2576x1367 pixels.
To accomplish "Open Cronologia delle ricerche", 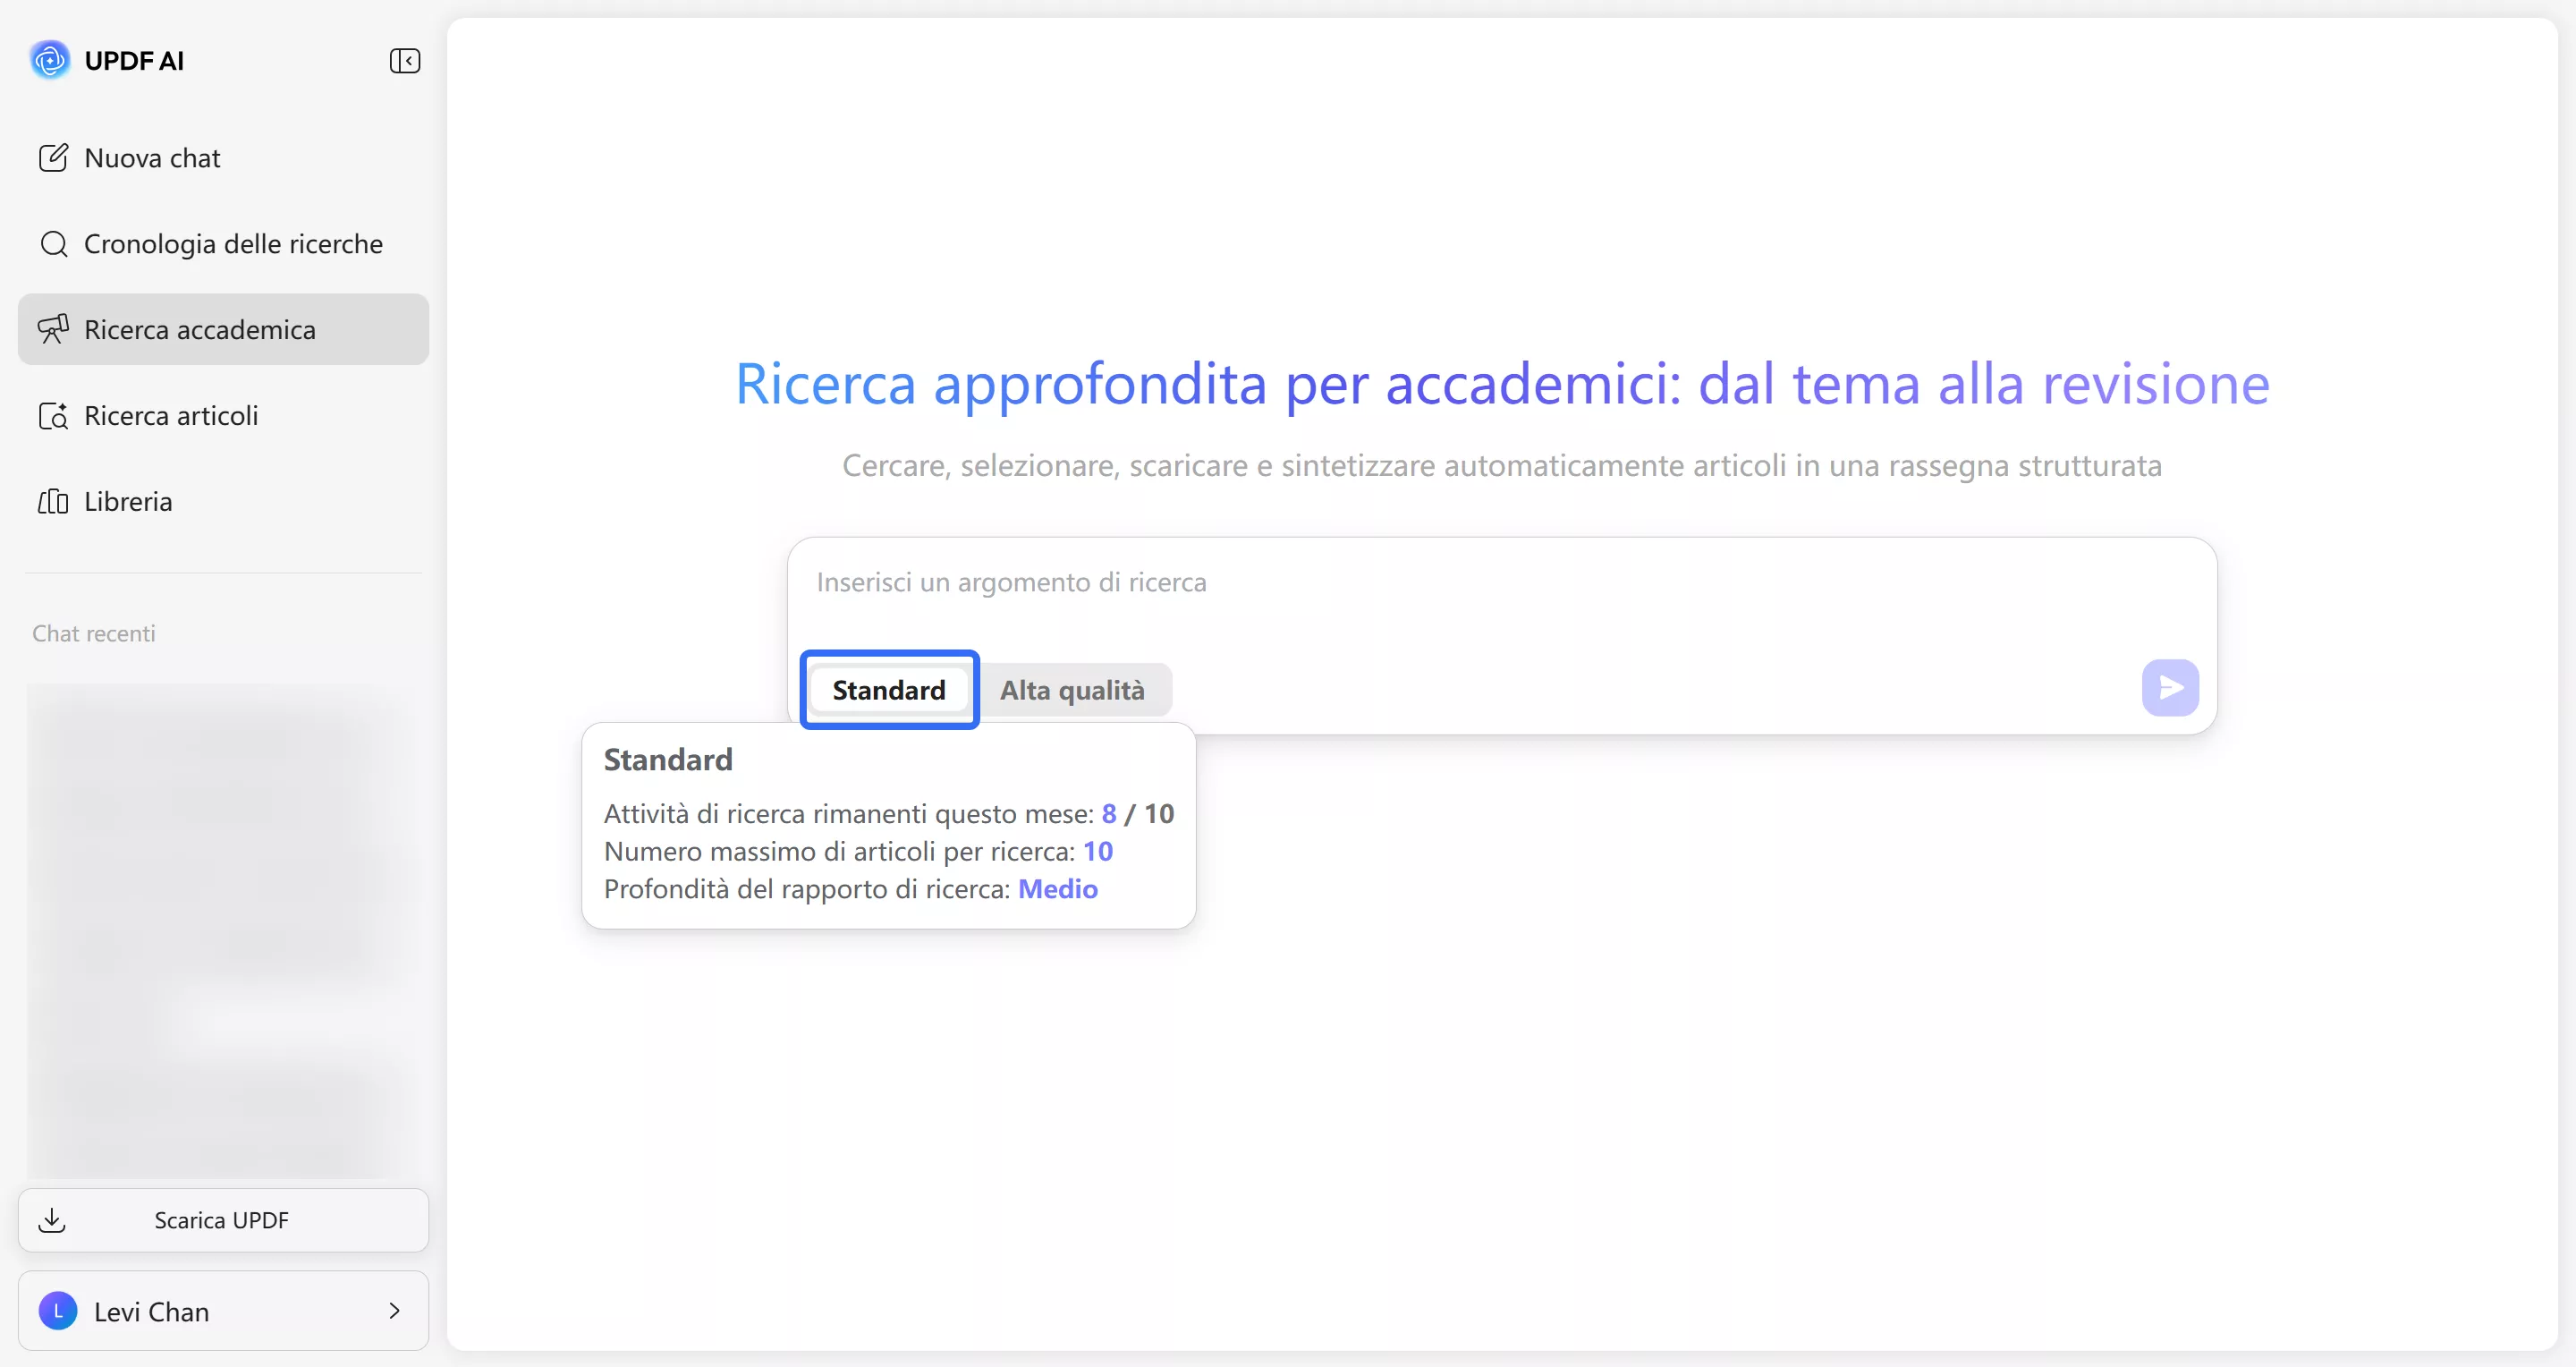I will click(233, 244).
